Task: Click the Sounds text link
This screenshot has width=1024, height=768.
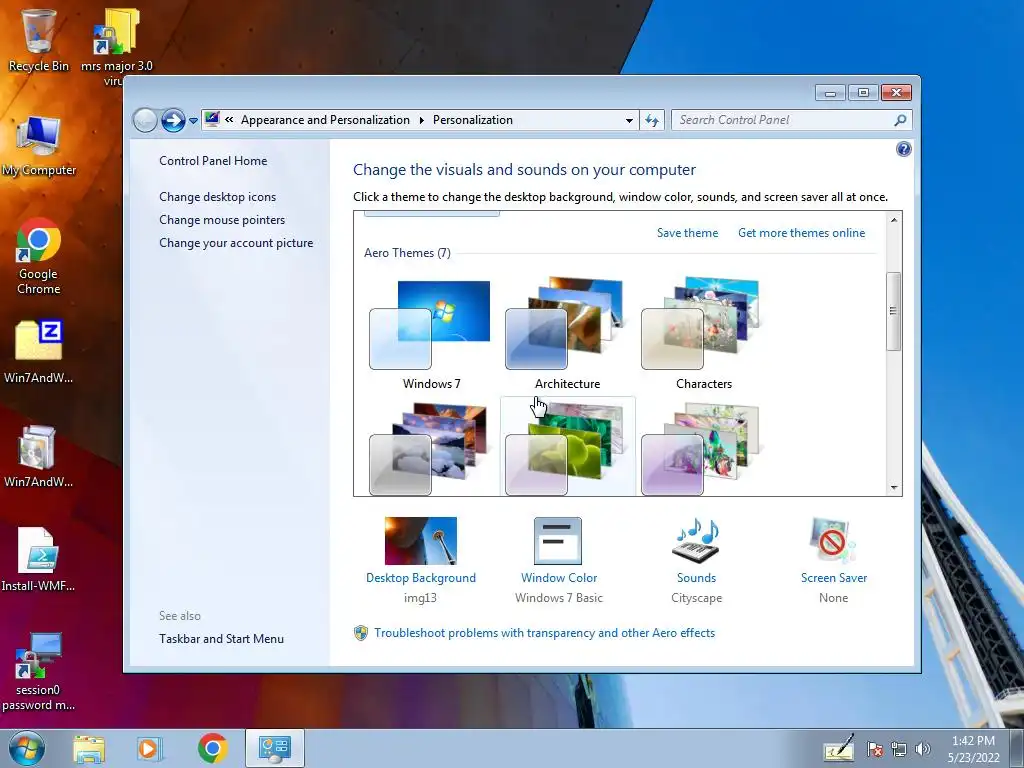Action: coord(696,578)
